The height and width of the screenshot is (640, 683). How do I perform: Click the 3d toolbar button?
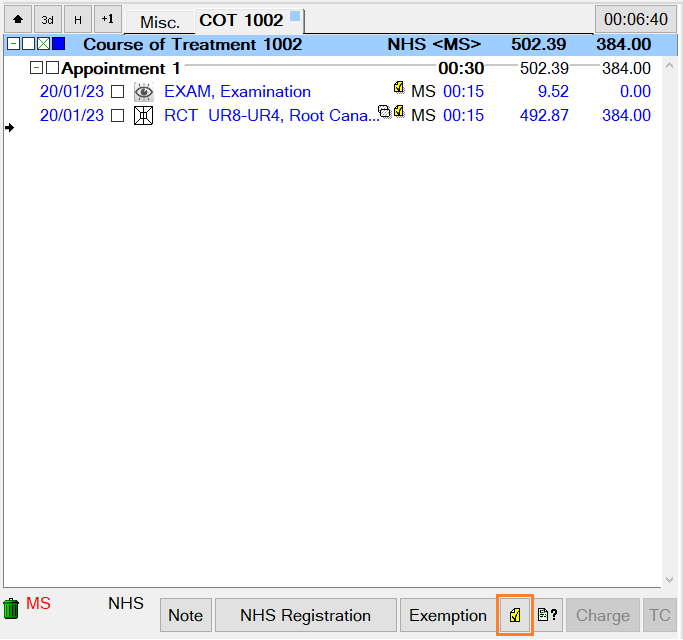(47, 20)
